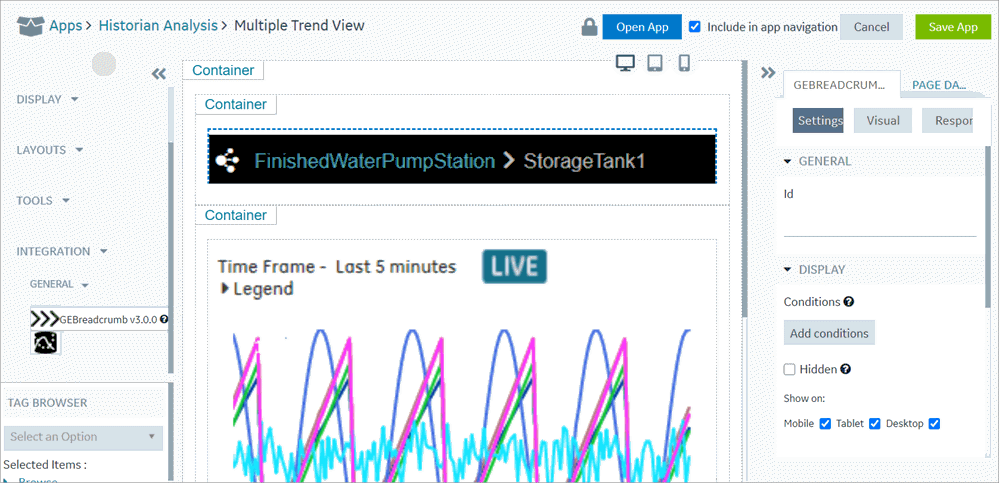1000x483 pixels.
Task: Toggle Include in app navigation checkbox
Action: coord(695,27)
